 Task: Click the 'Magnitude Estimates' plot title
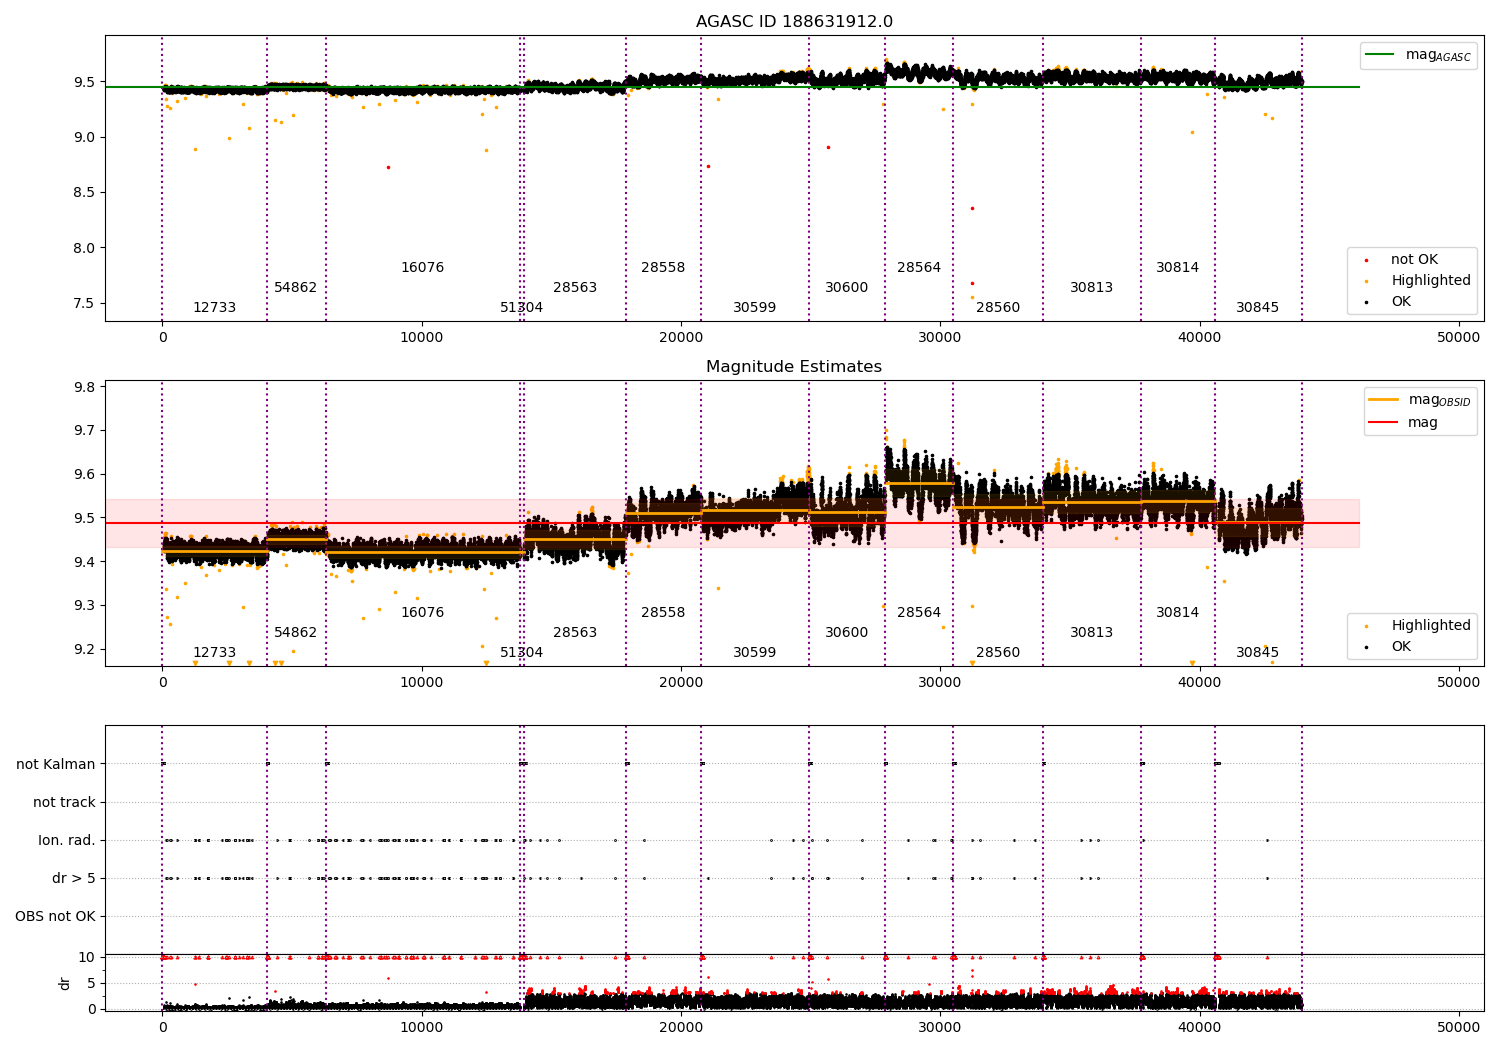point(794,367)
